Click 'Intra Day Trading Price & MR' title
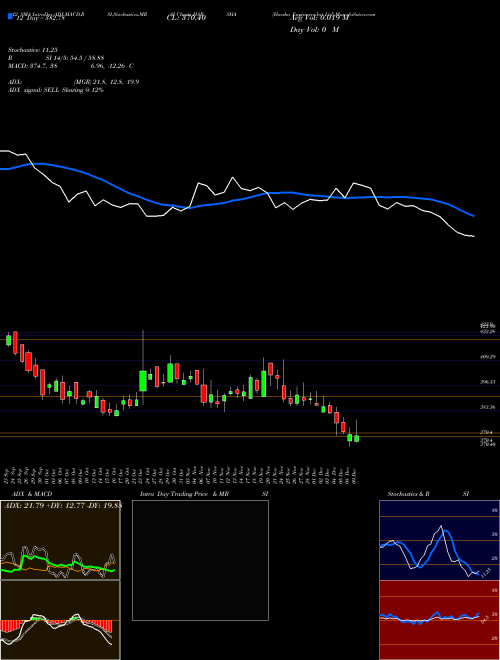The height and width of the screenshot is (660, 500). coord(185,494)
